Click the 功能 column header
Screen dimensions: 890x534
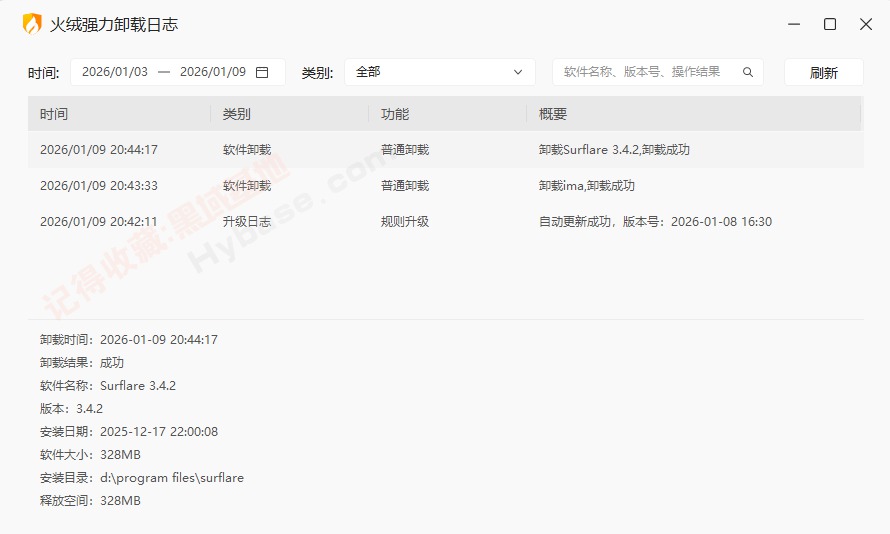395,114
